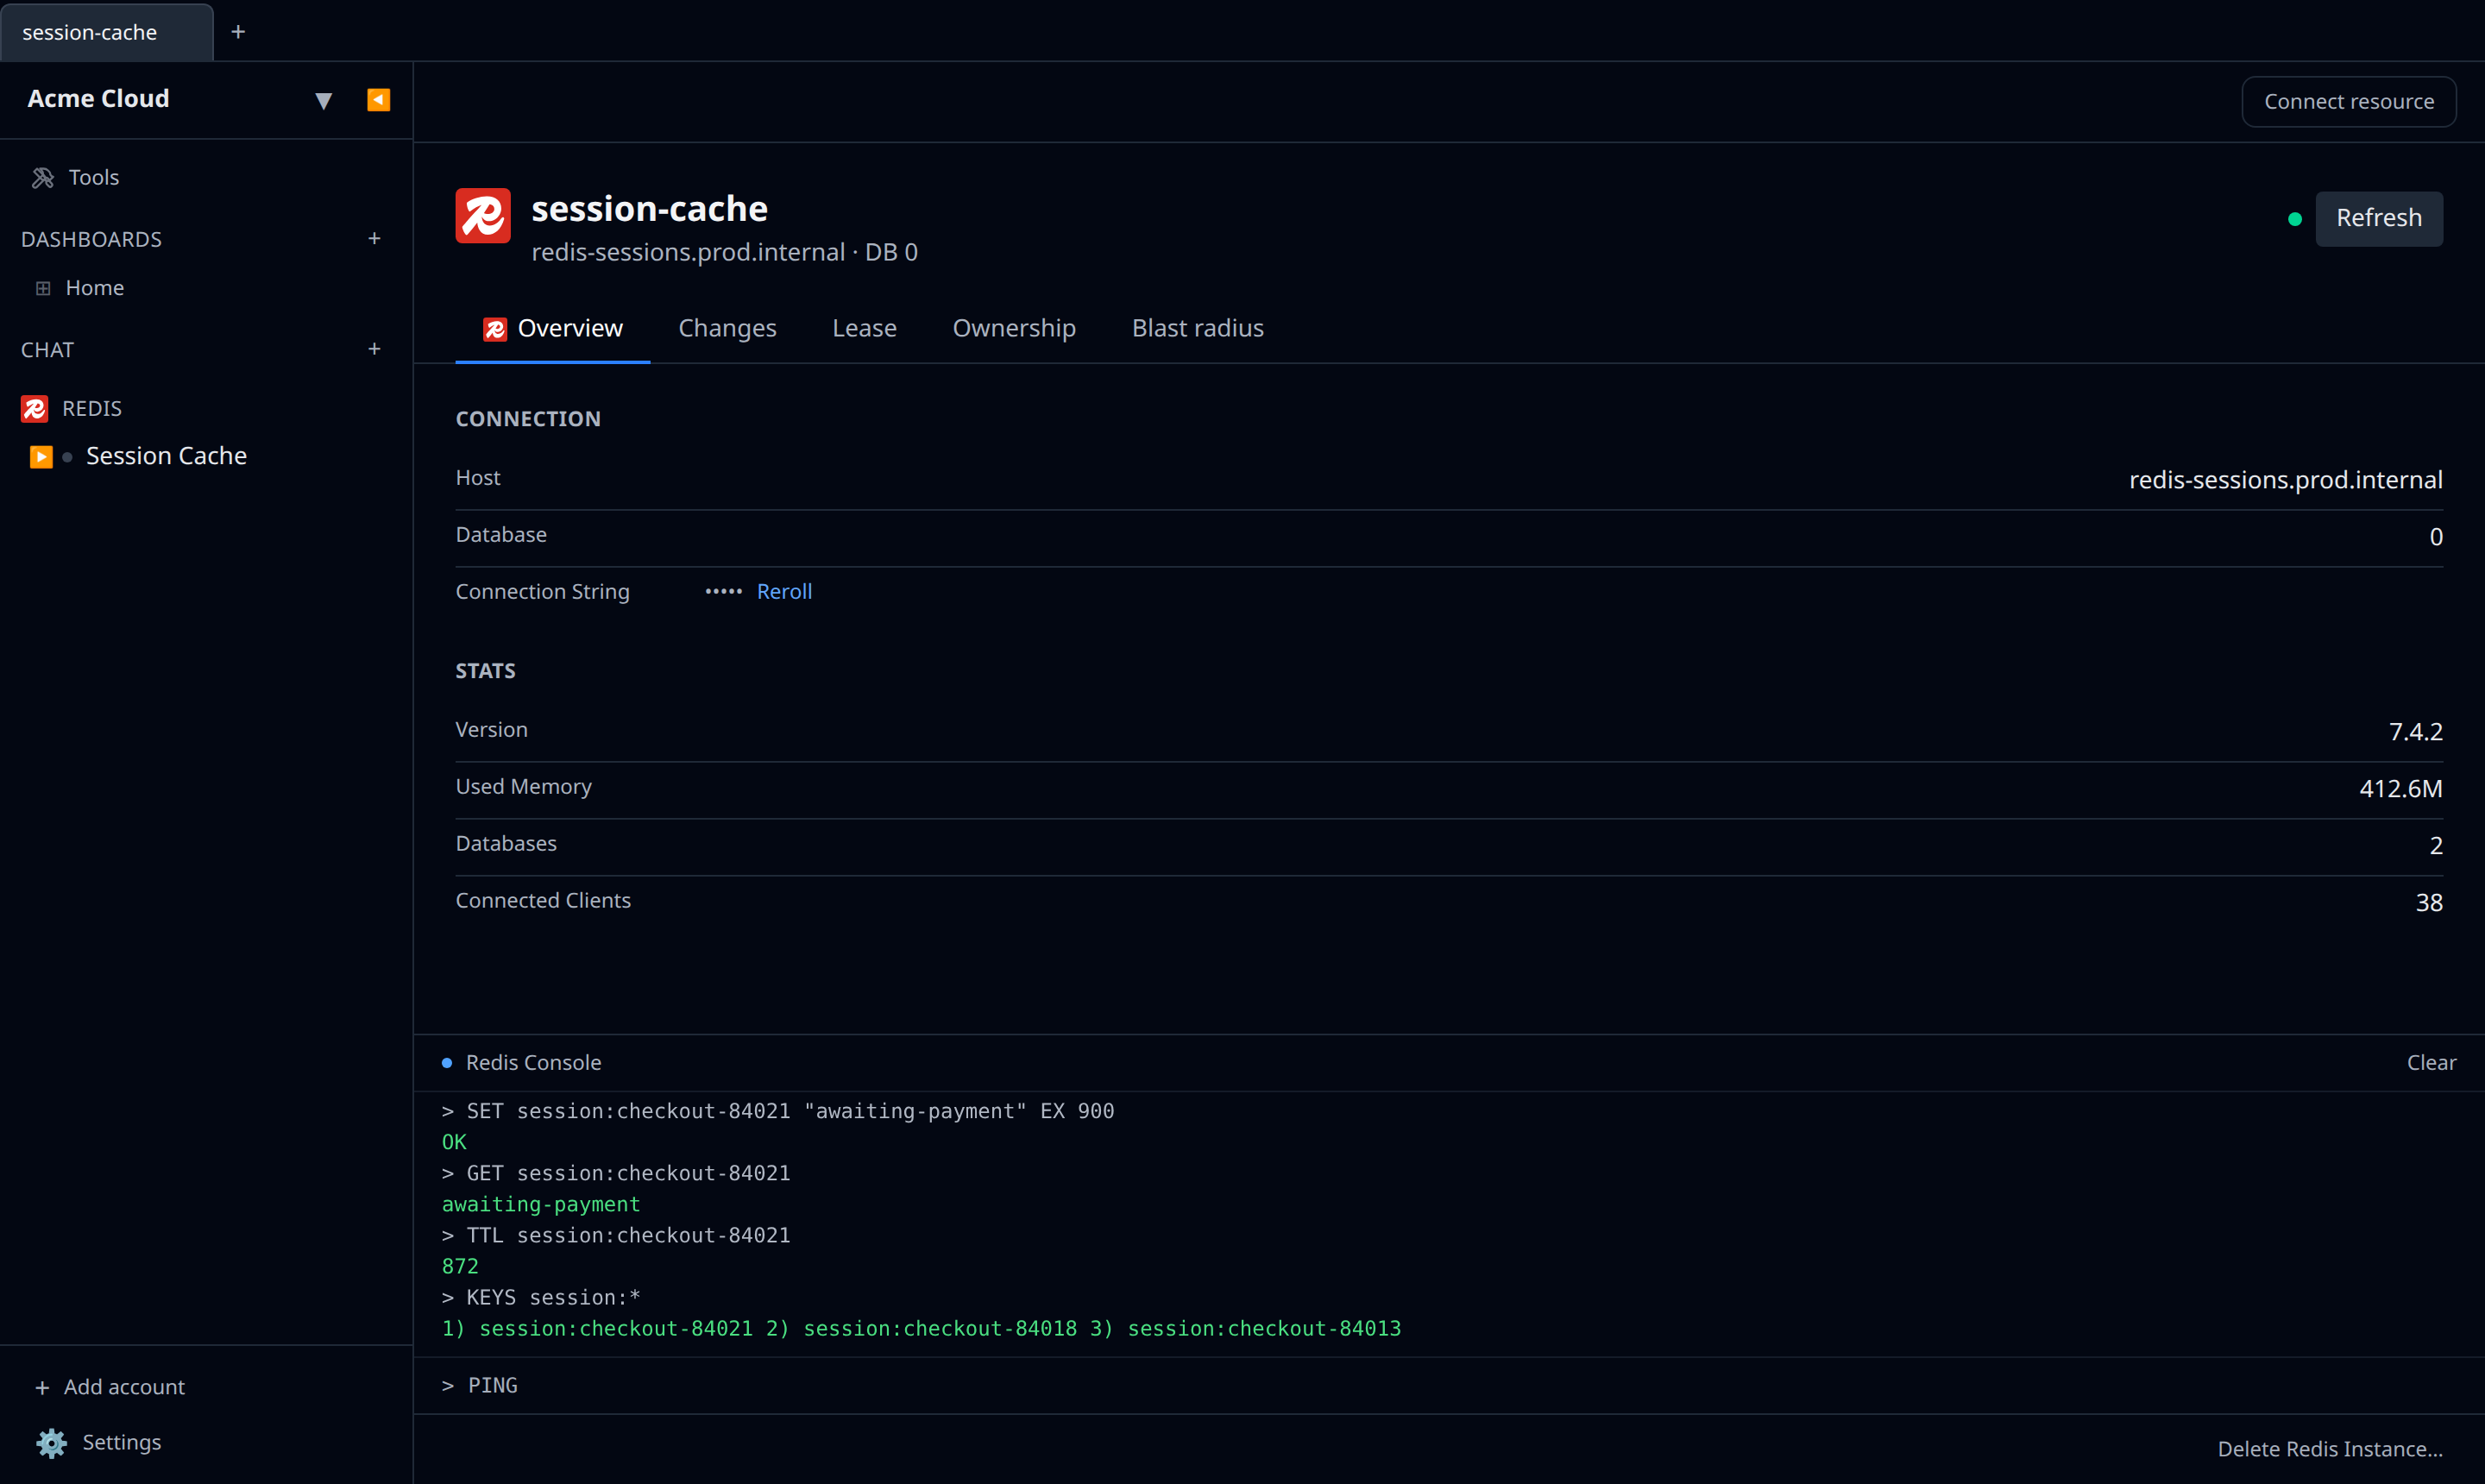Click REDIS section label in sidebar
The image size is (2485, 1484).
(x=92, y=408)
